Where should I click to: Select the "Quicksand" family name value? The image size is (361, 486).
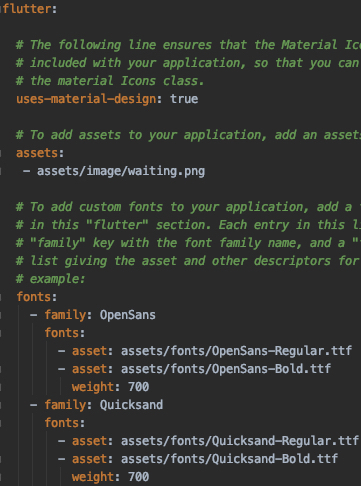click(x=131, y=405)
